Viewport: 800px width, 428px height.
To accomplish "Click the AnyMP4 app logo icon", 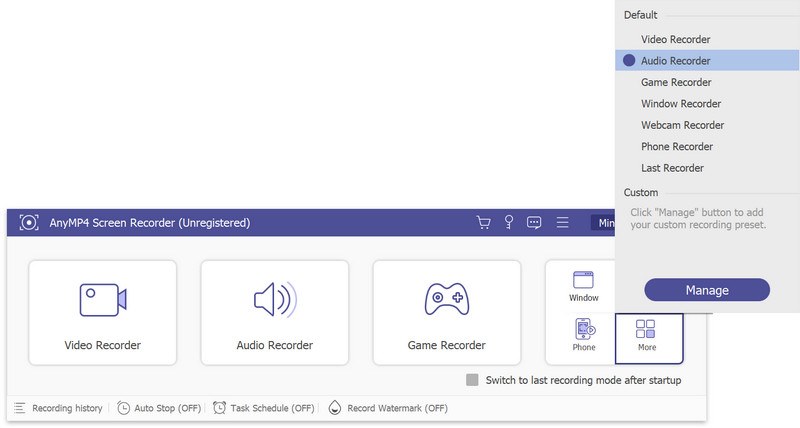I will tap(29, 222).
